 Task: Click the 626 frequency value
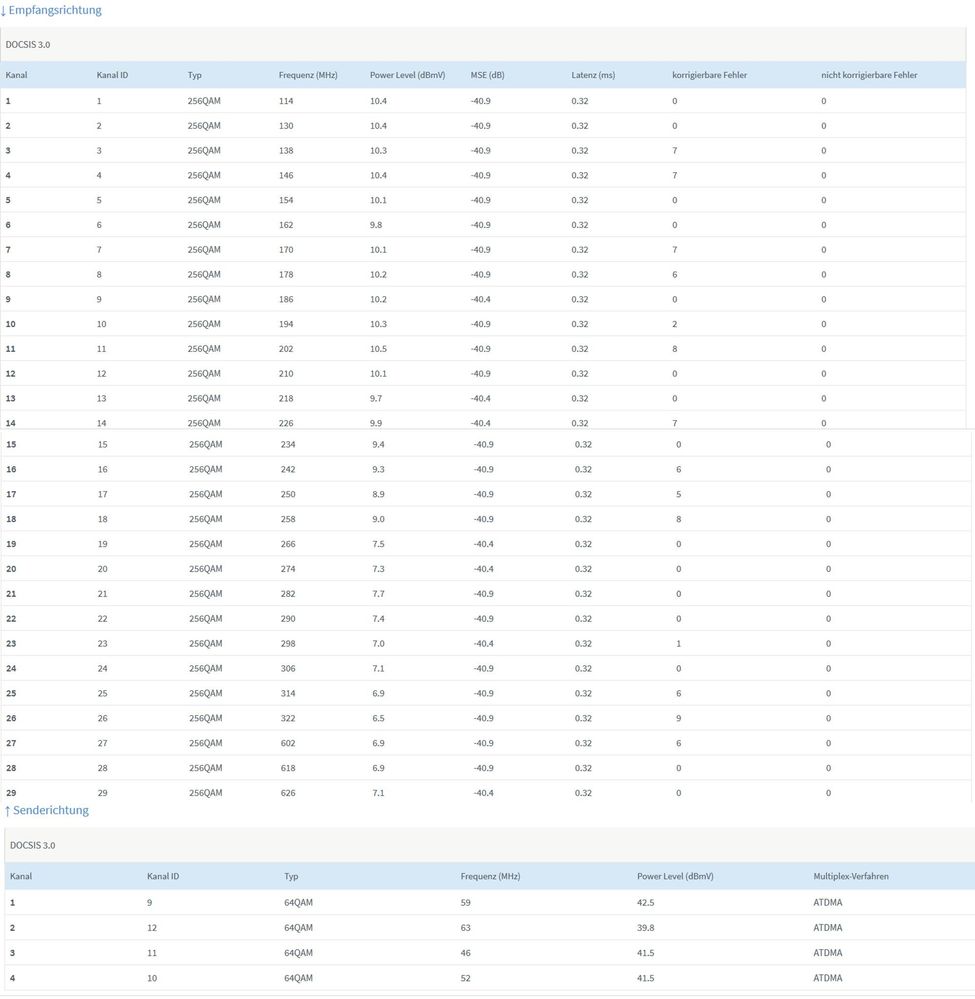288,793
